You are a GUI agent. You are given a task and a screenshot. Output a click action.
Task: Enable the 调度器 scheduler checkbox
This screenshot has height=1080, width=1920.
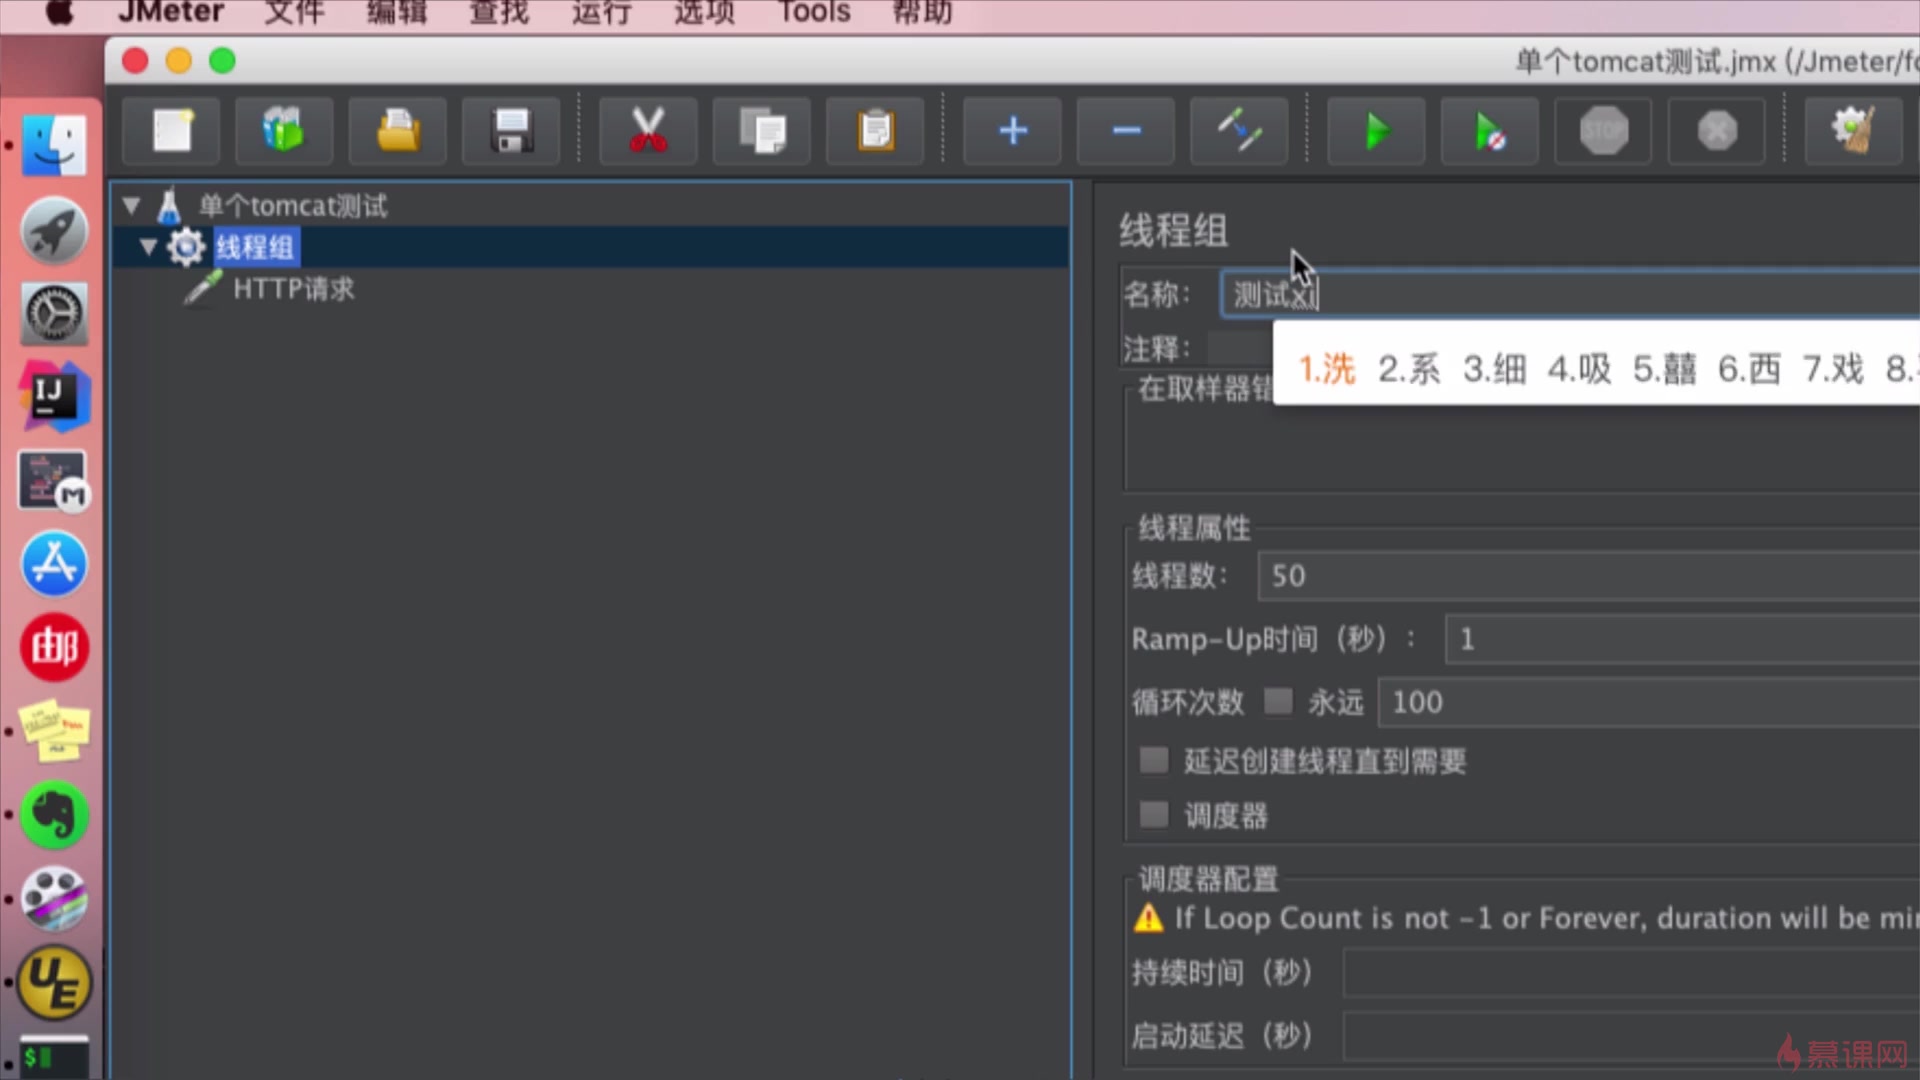(x=1153, y=814)
